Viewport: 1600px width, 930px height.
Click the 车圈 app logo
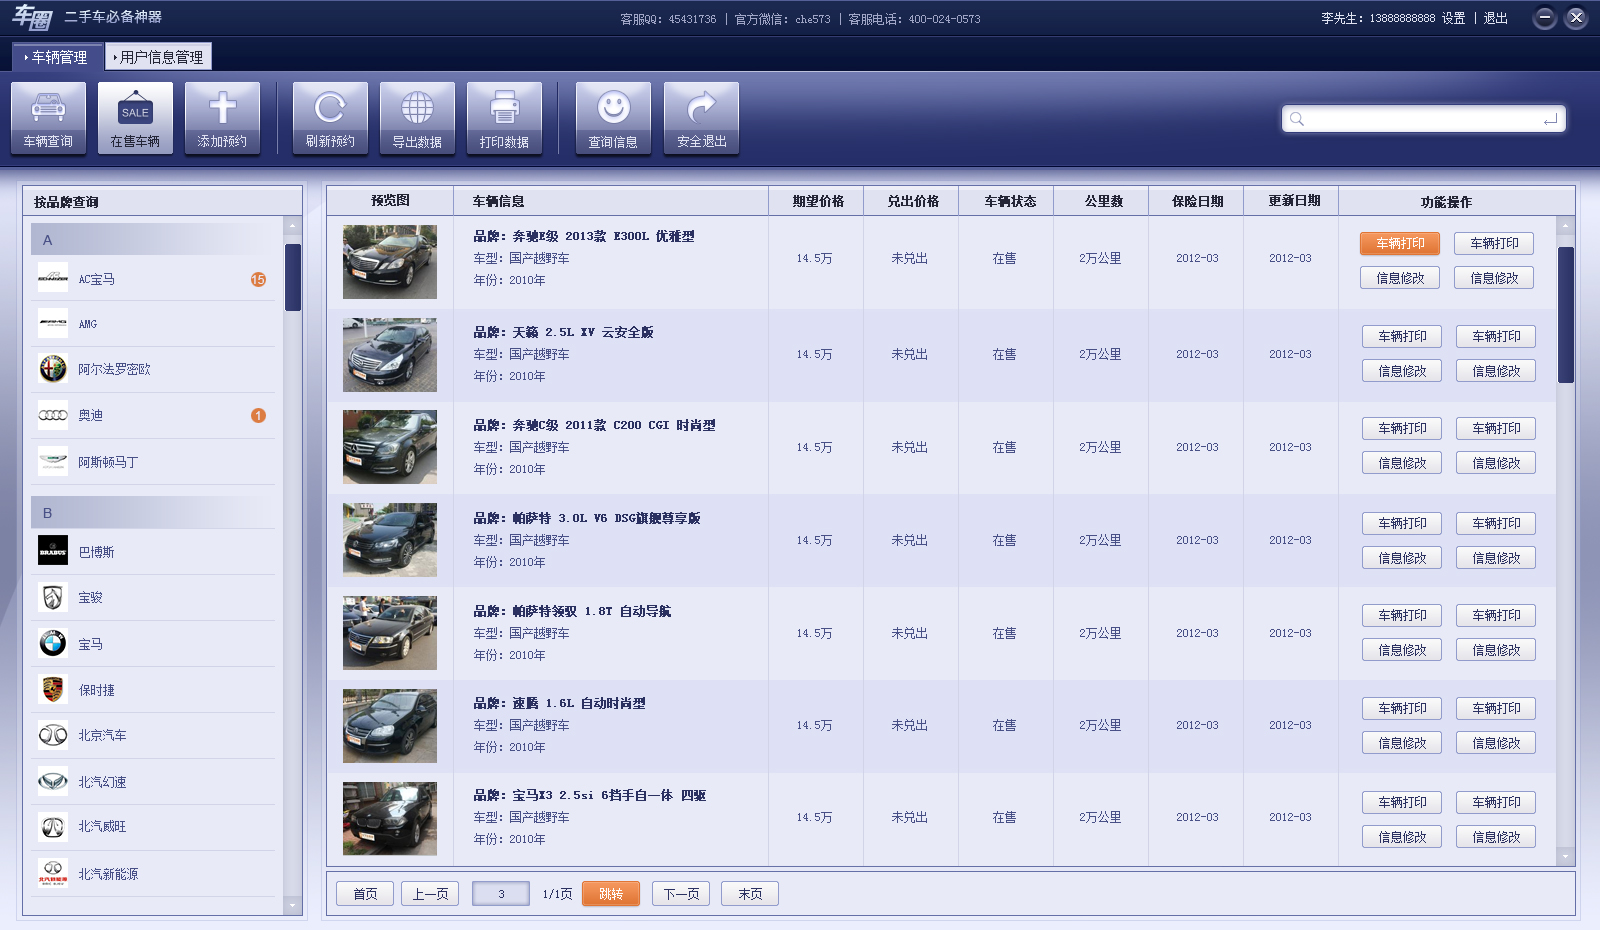pos(32,17)
